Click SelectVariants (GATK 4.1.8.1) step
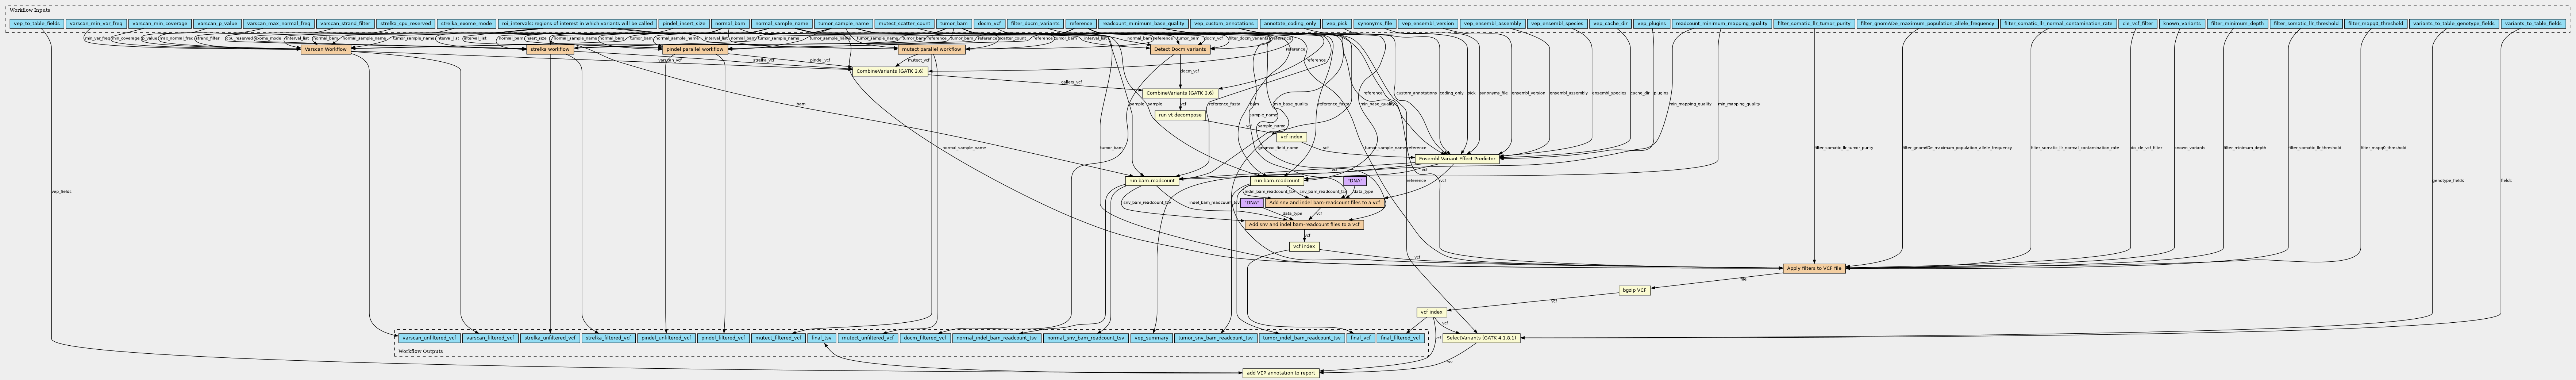The image size is (2576, 380). pos(1481,338)
